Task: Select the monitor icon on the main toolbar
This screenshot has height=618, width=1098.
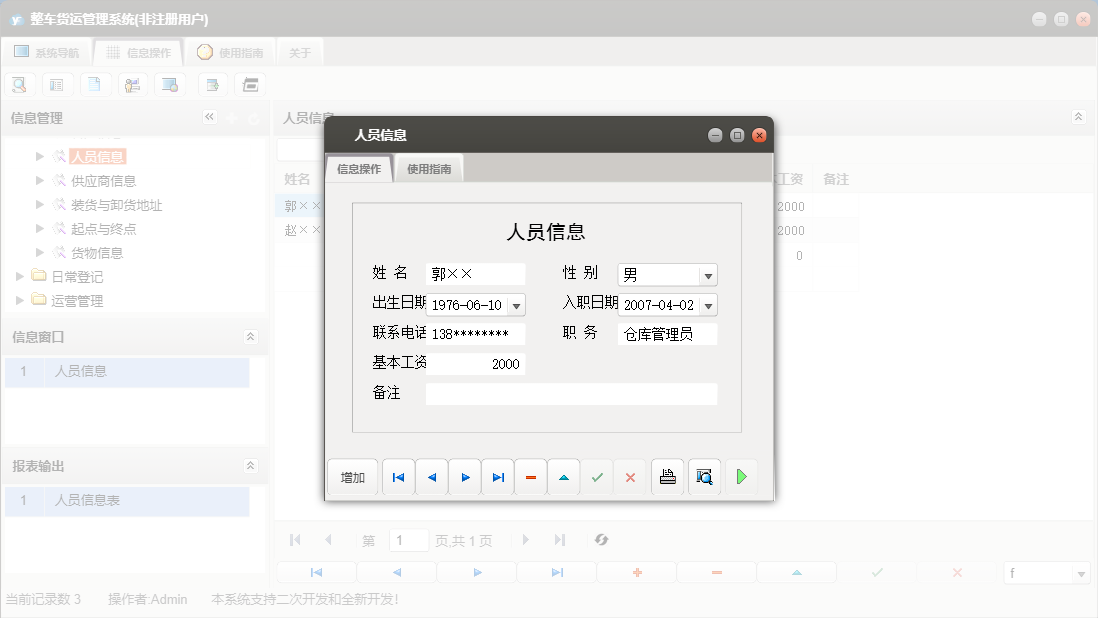Action: point(170,84)
